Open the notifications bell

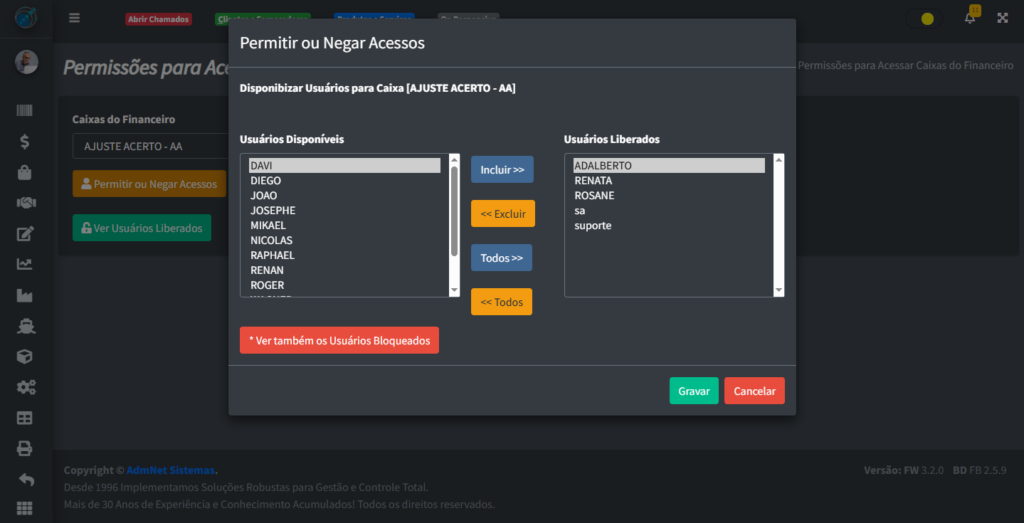point(970,18)
